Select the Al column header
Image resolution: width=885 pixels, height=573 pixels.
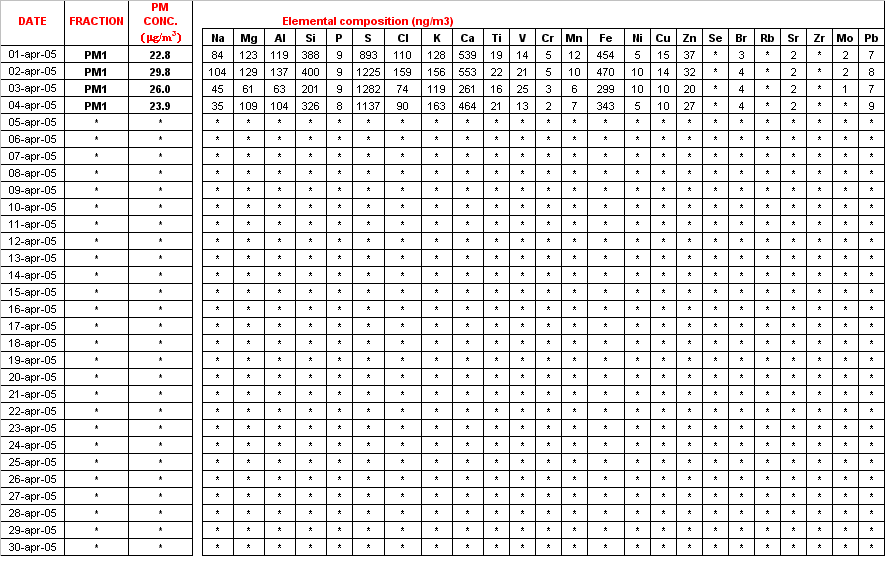(x=279, y=38)
